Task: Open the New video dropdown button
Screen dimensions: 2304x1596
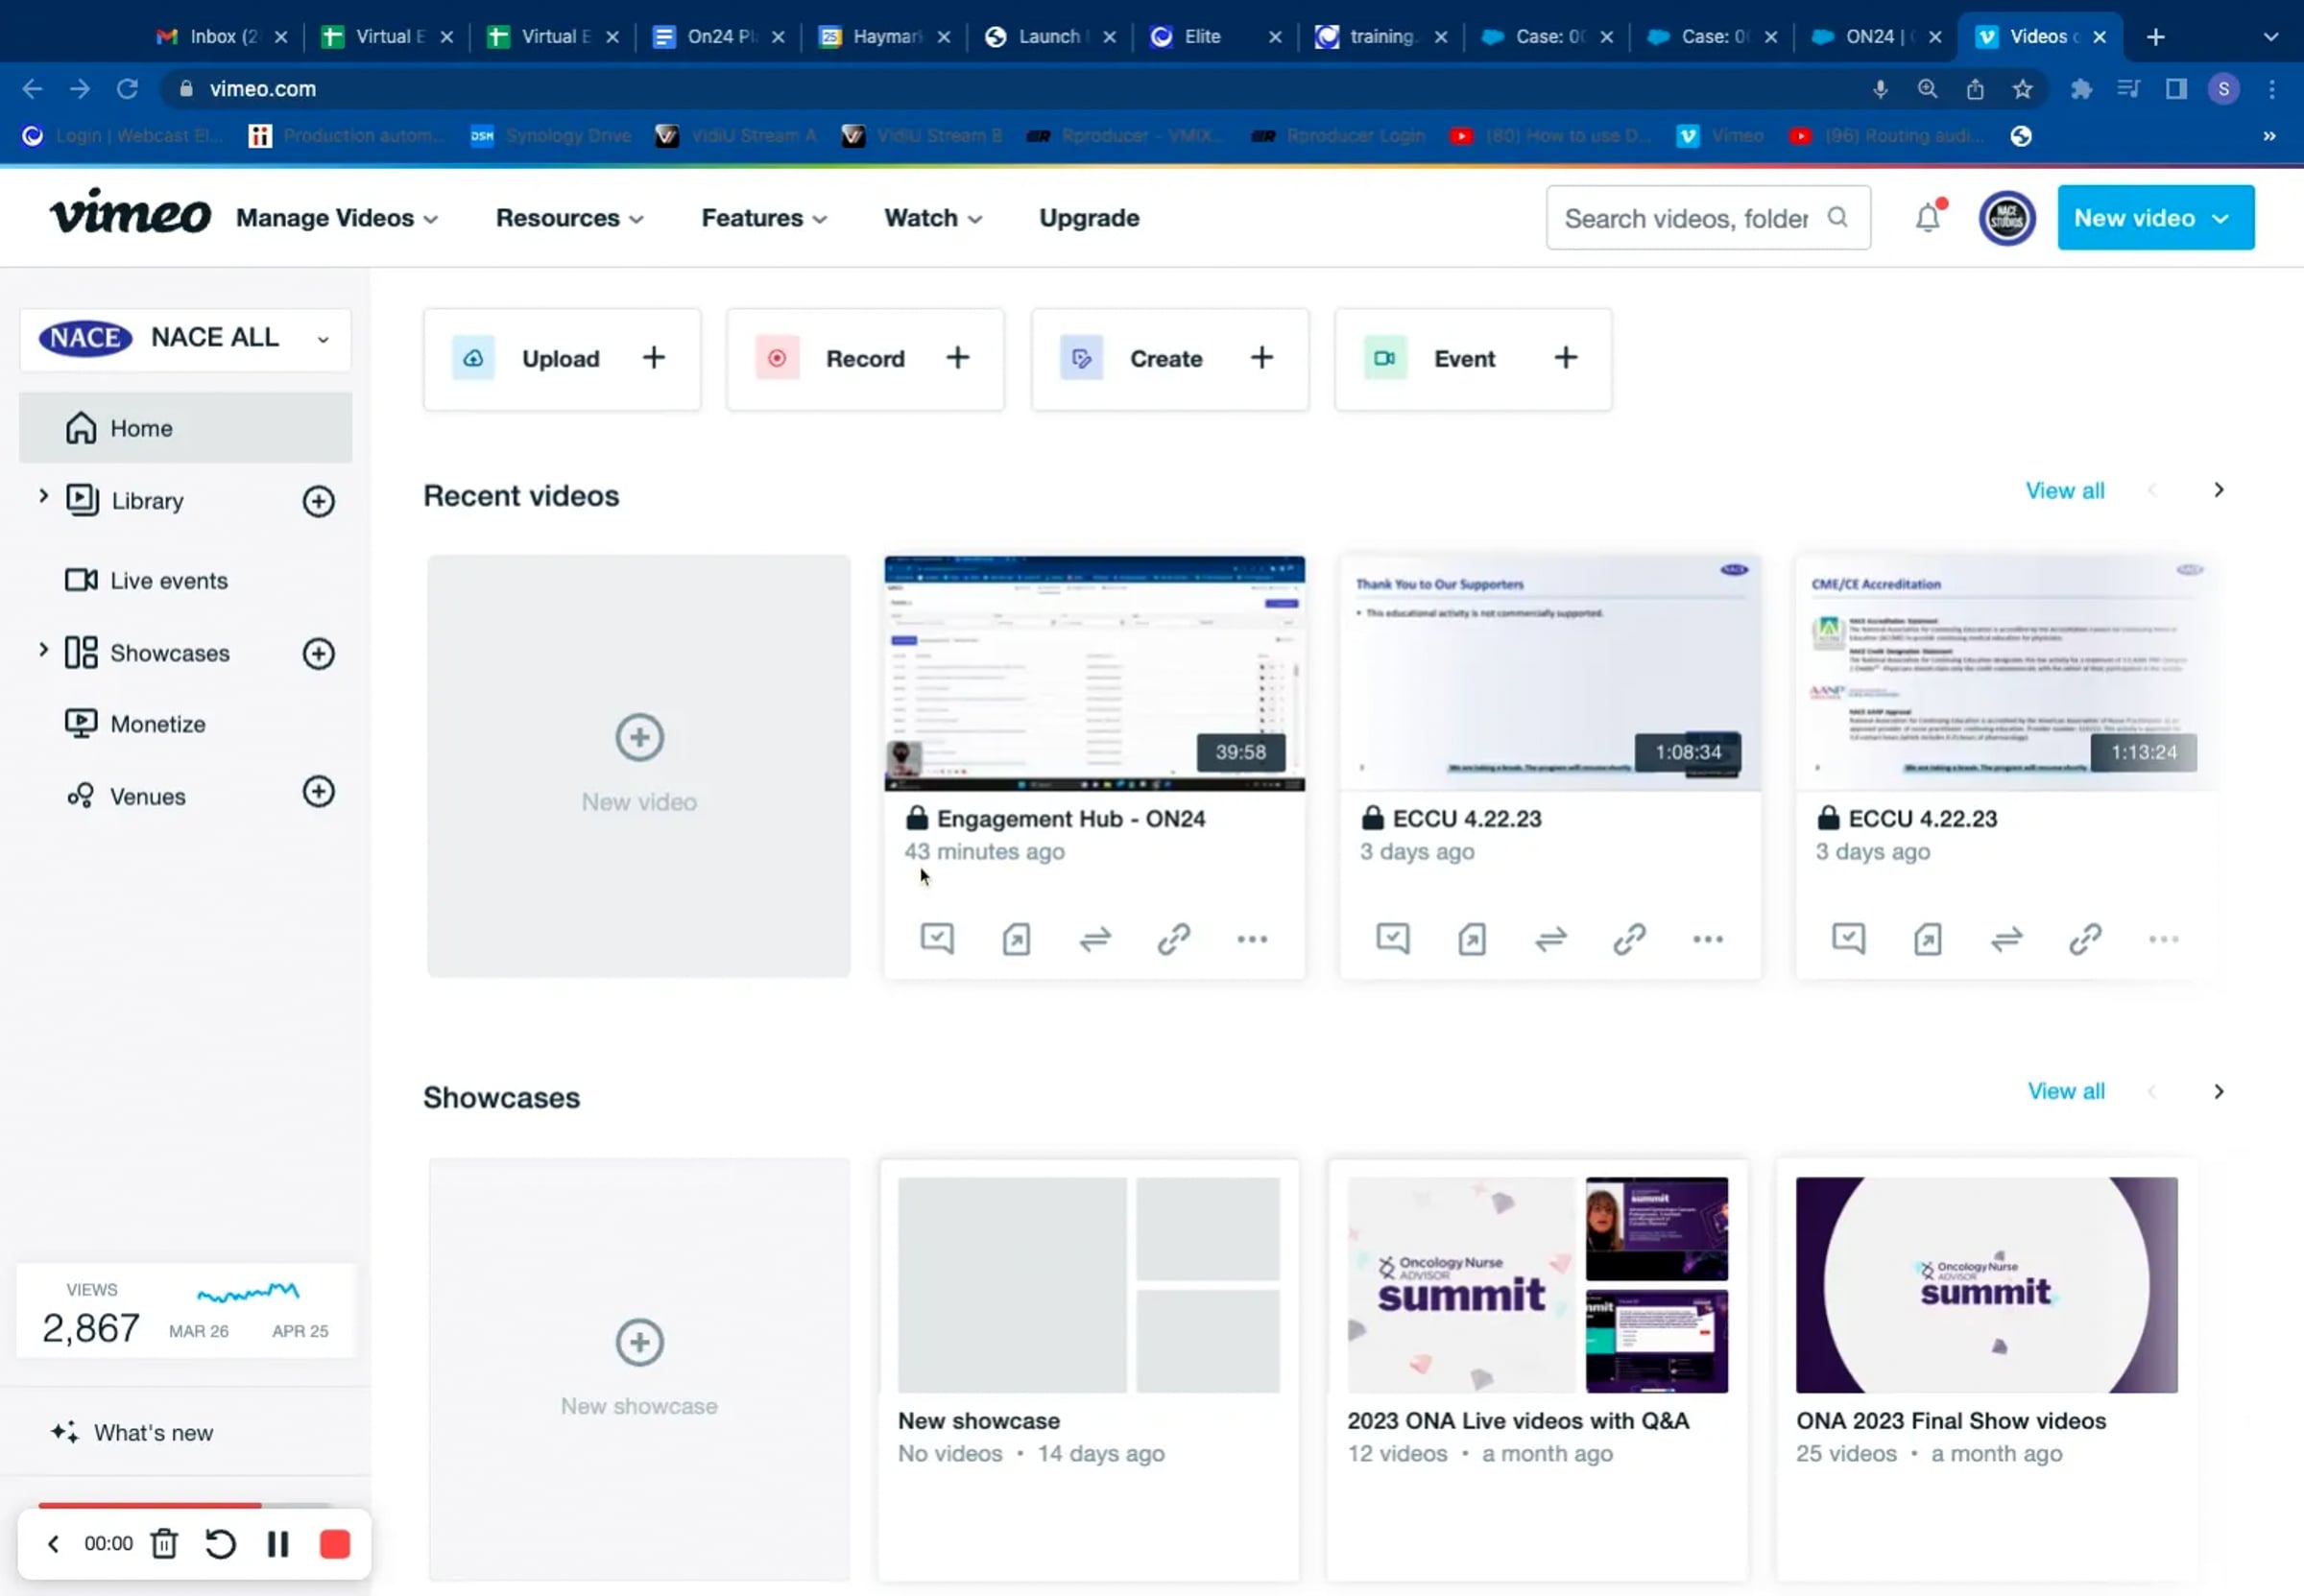Action: tap(2155, 217)
